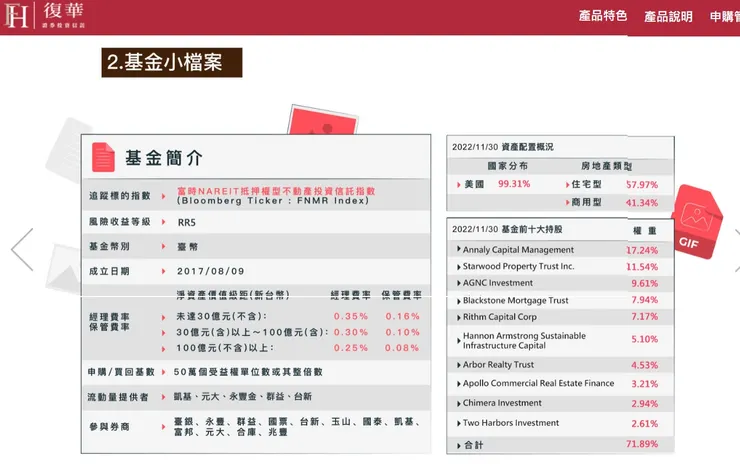Click the Bloomberg Ticker FNMR Index text

(x=273, y=201)
